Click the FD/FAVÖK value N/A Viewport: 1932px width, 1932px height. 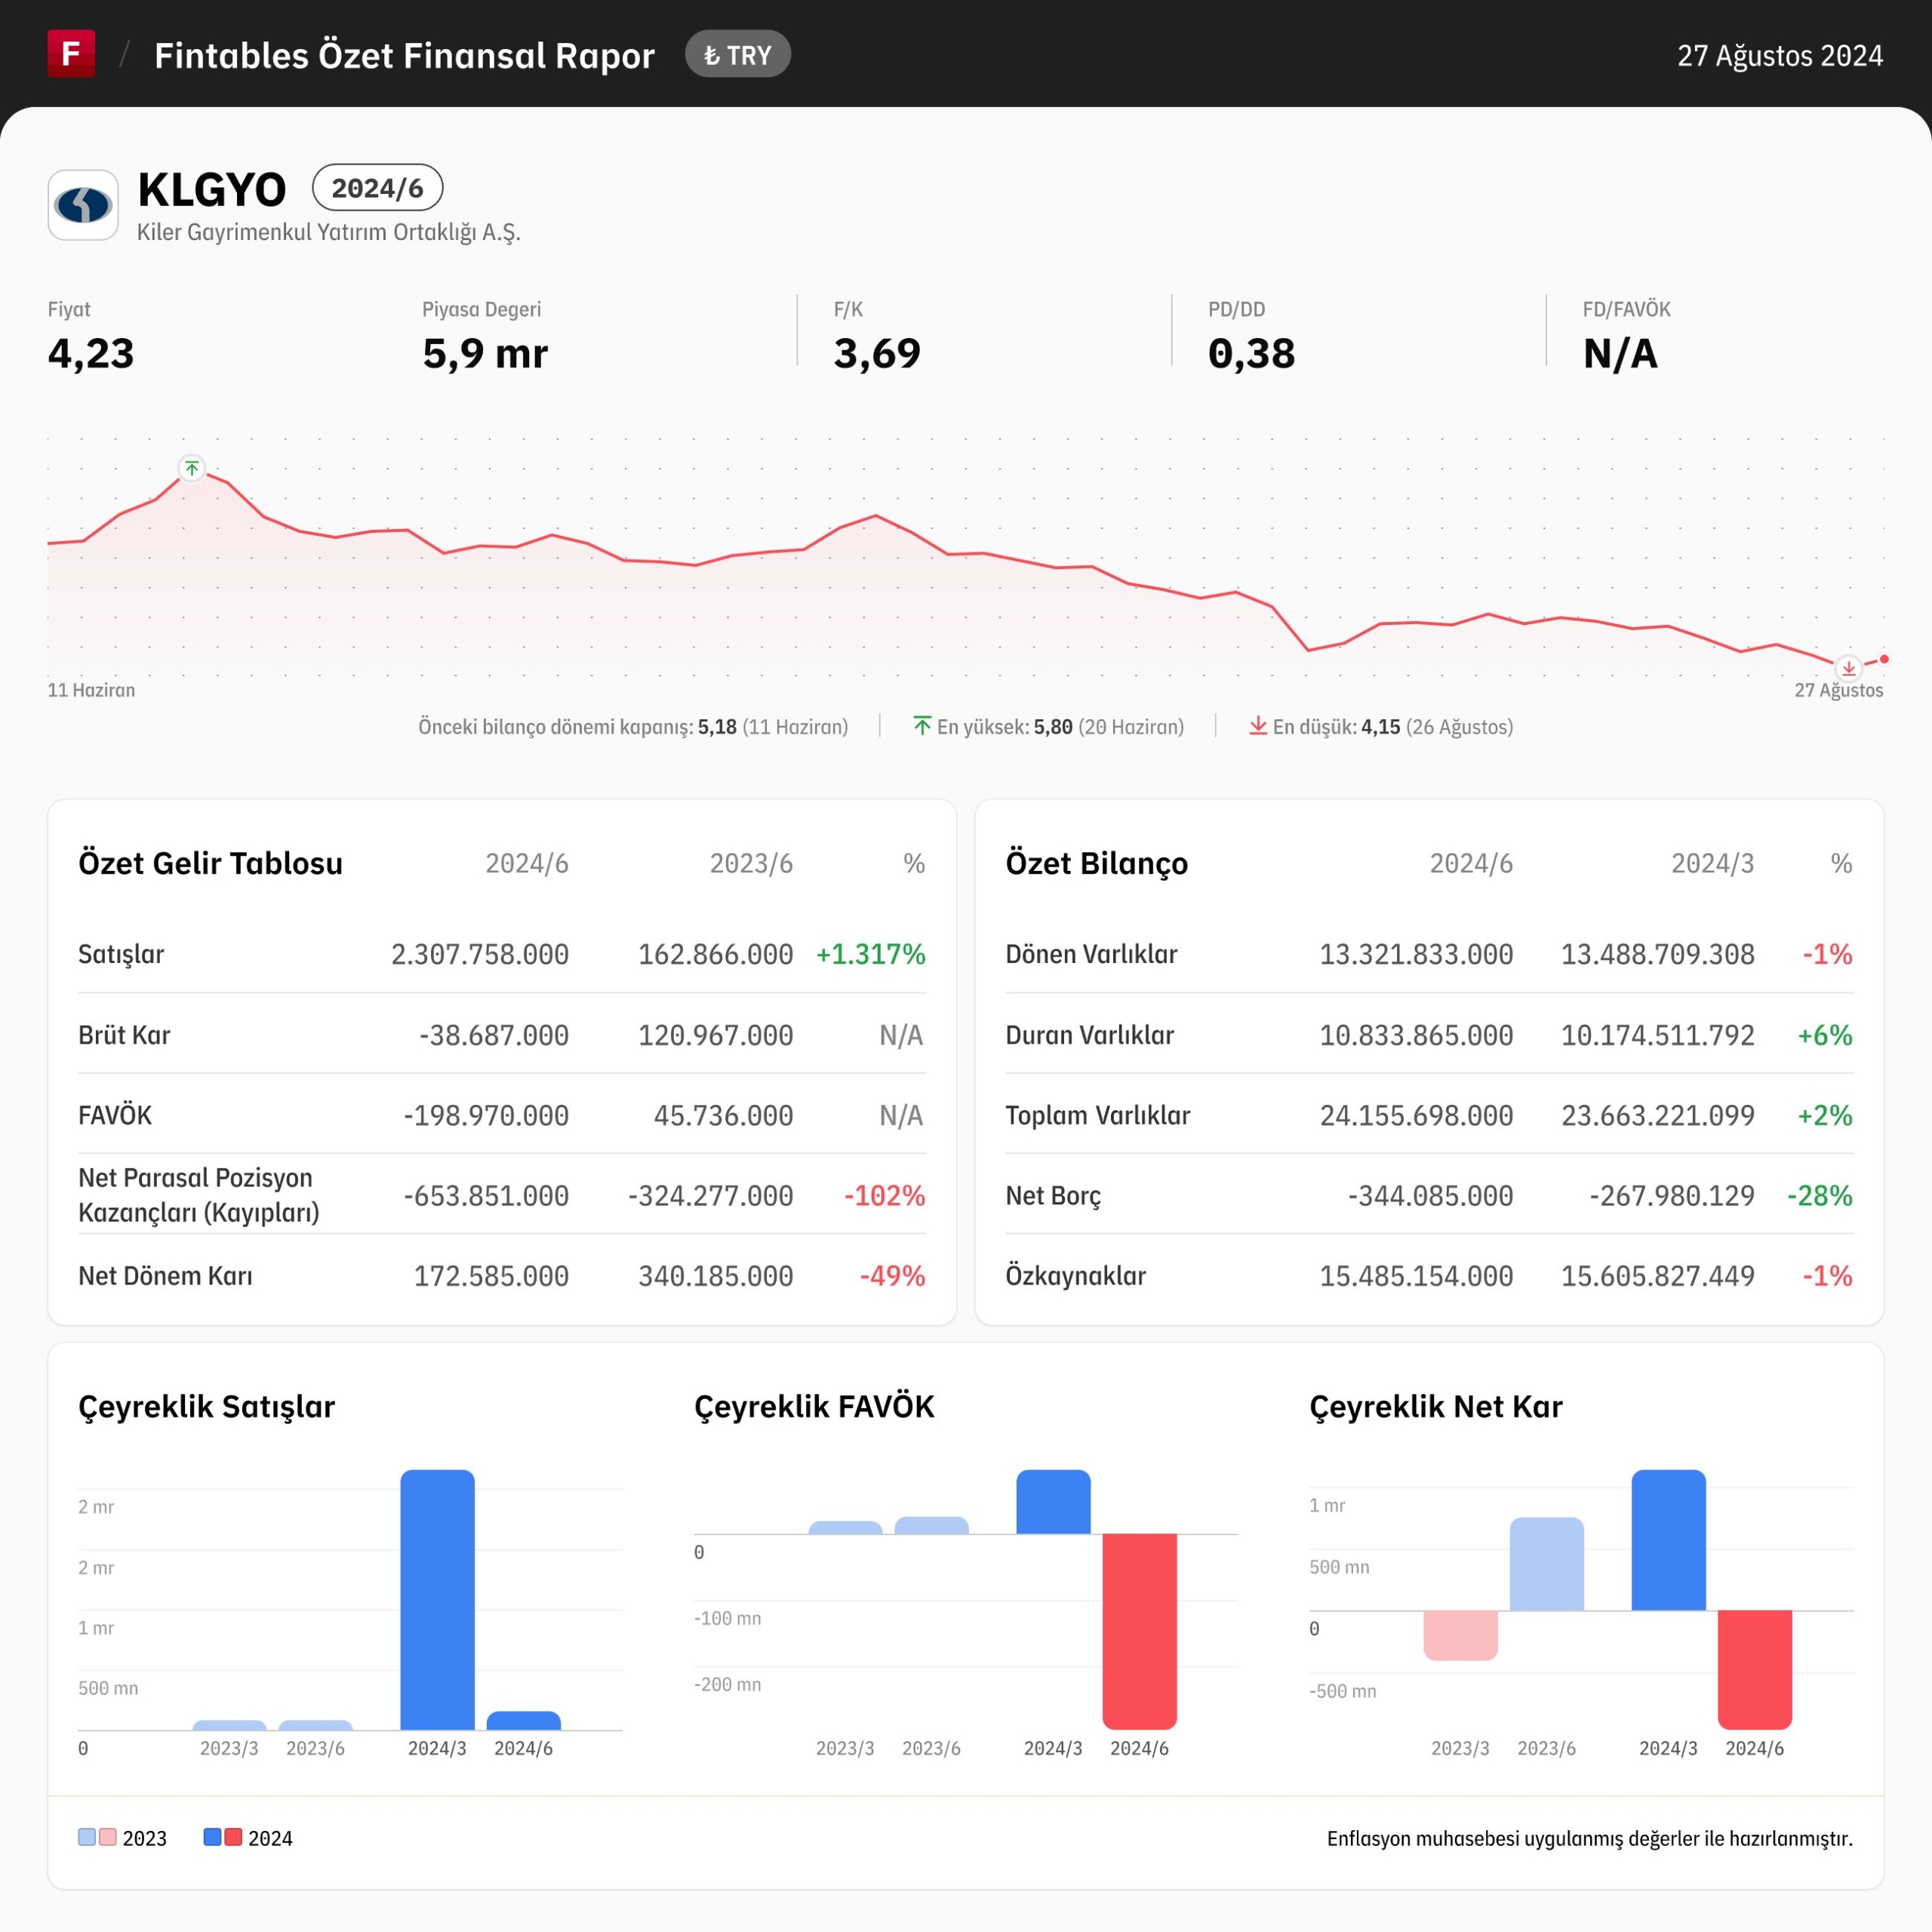1620,354
